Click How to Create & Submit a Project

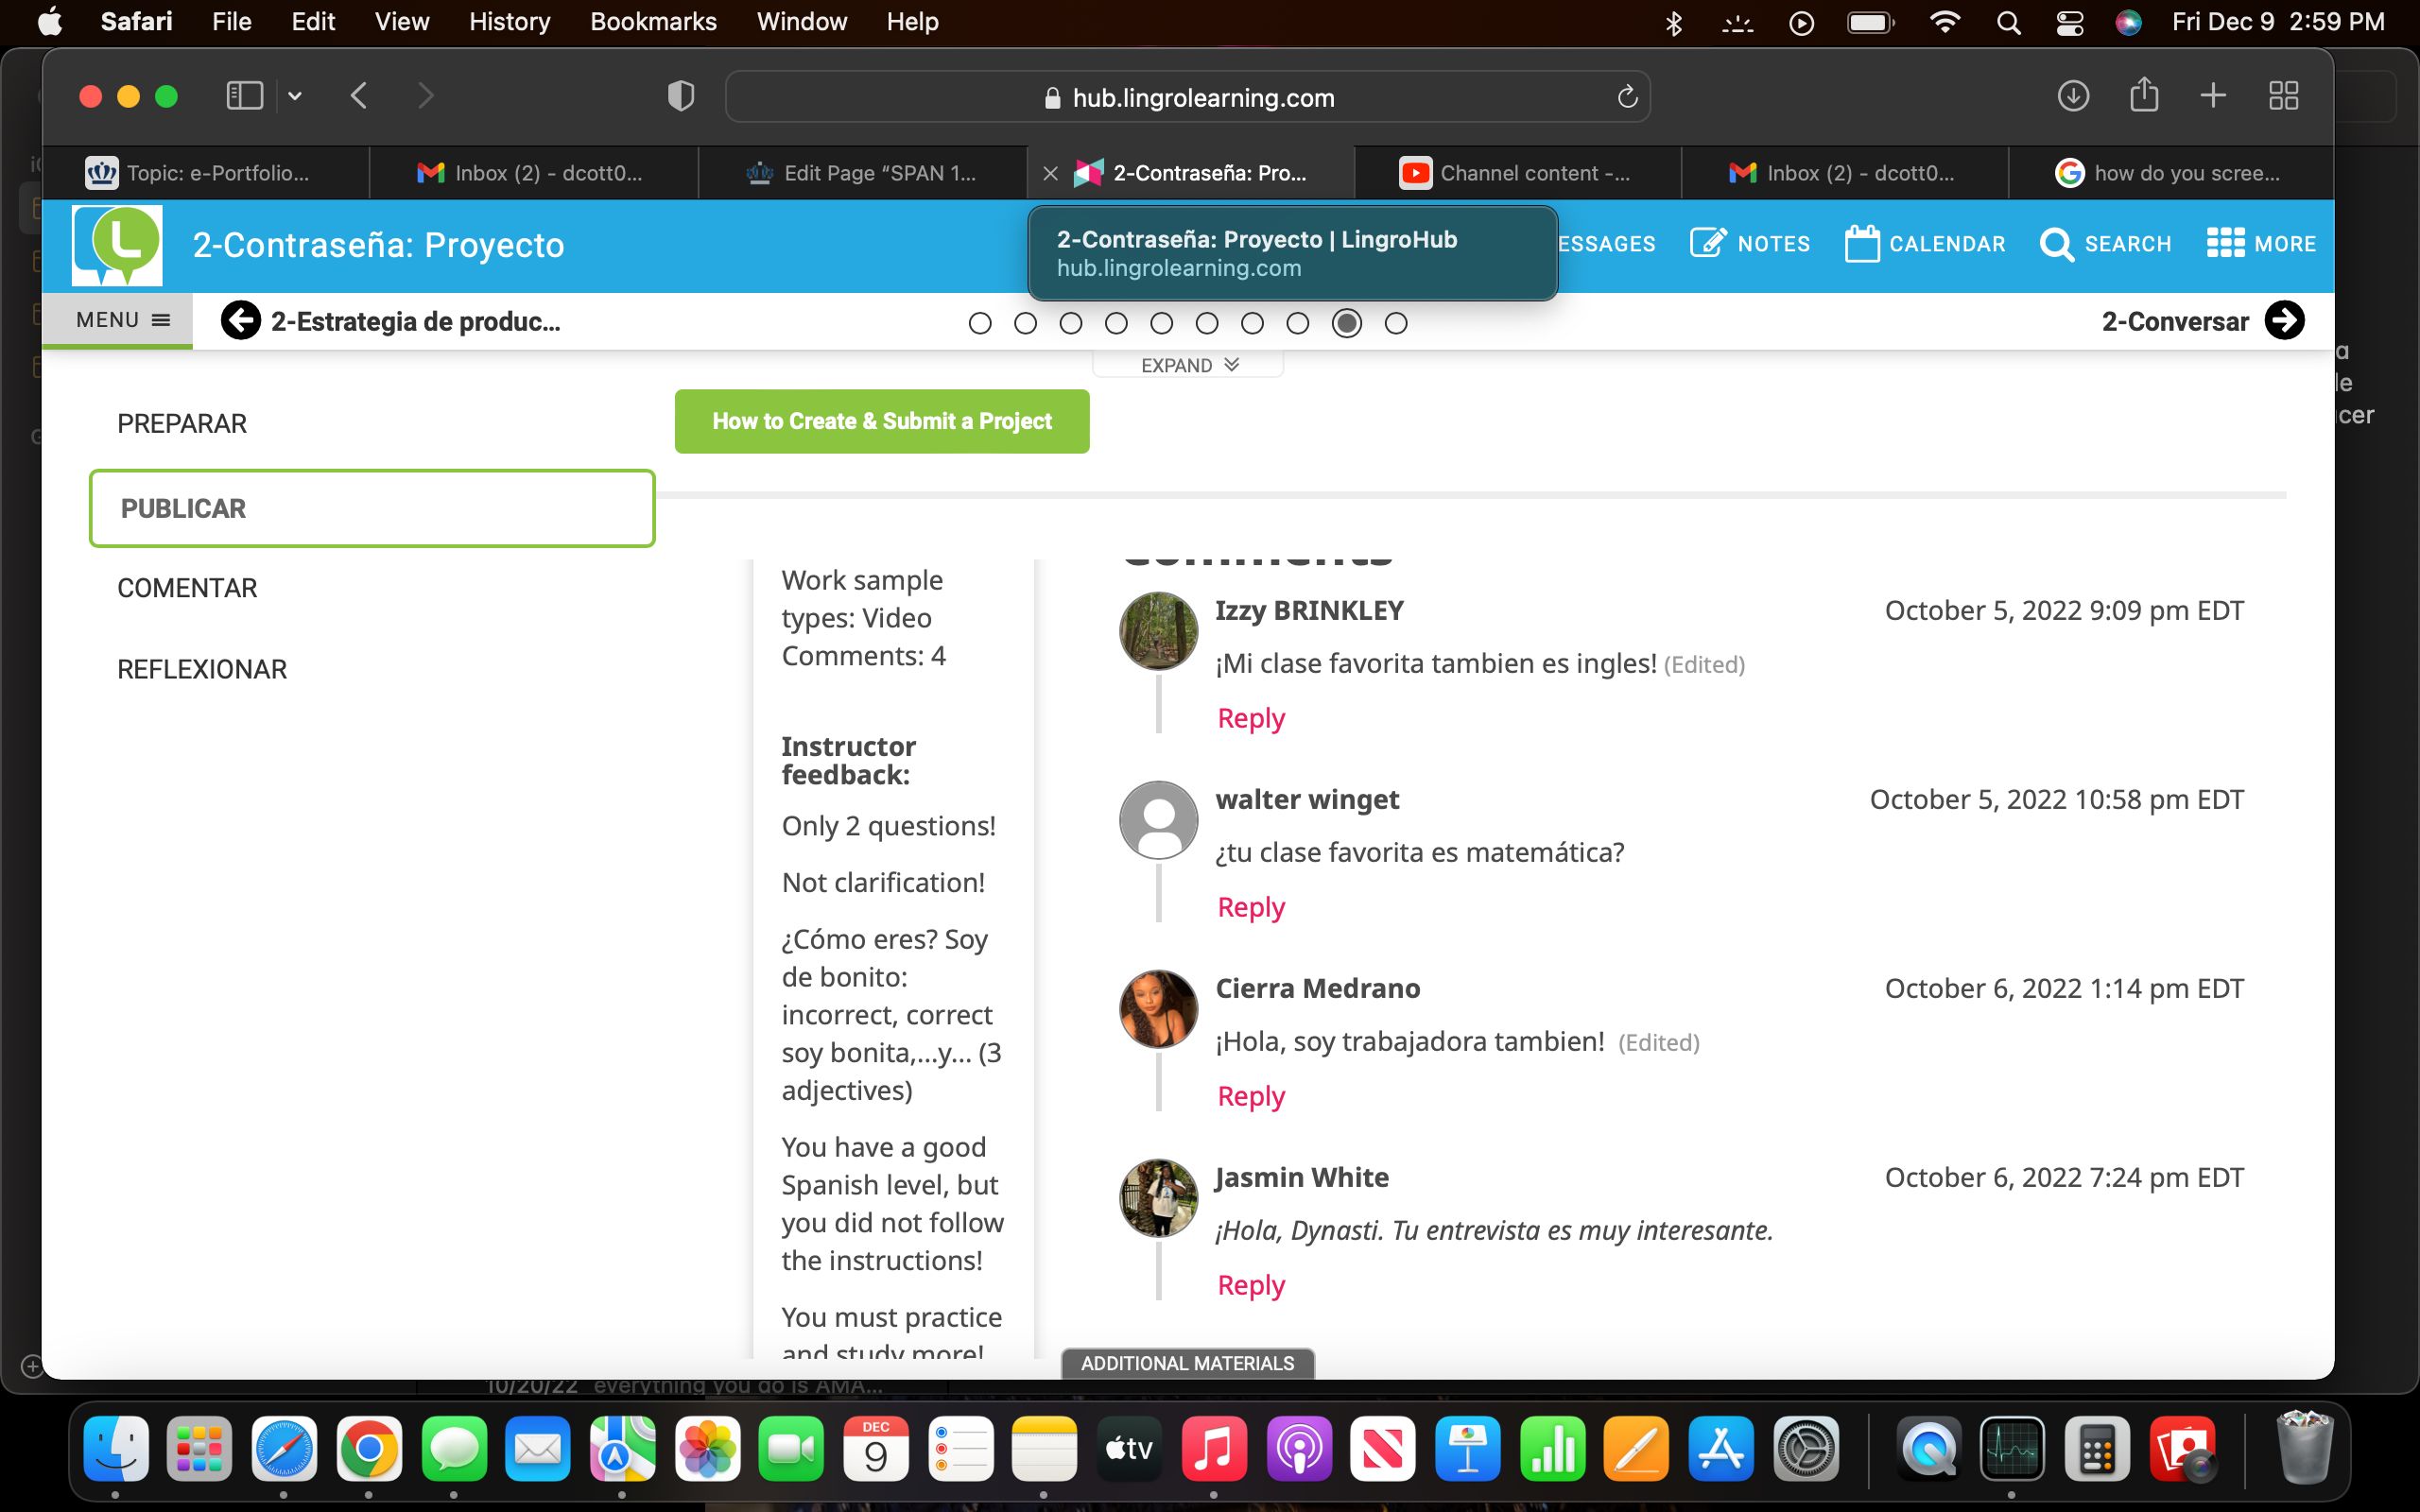tap(882, 421)
